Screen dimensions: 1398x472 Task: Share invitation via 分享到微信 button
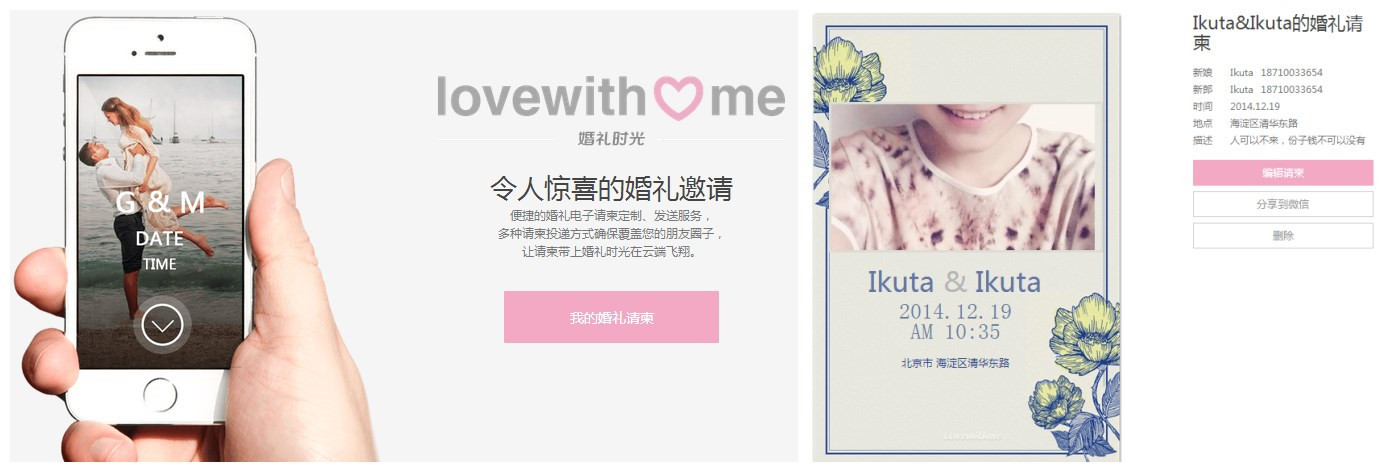pyautogui.click(x=1282, y=204)
